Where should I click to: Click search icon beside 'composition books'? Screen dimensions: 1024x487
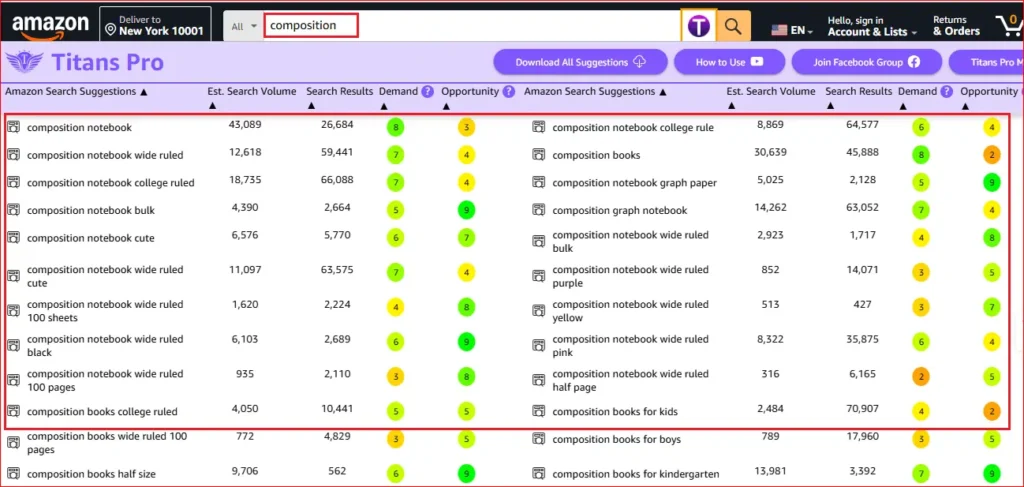point(539,155)
